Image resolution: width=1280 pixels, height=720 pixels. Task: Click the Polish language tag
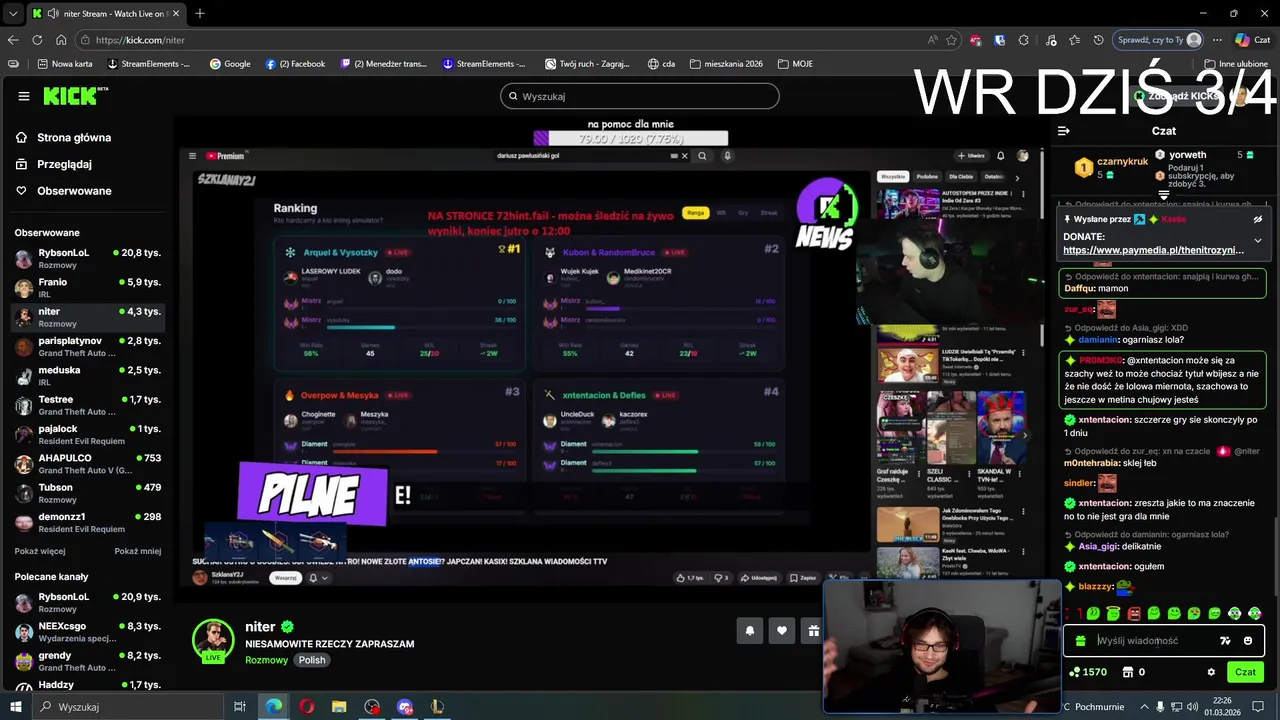pyautogui.click(x=312, y=660)
